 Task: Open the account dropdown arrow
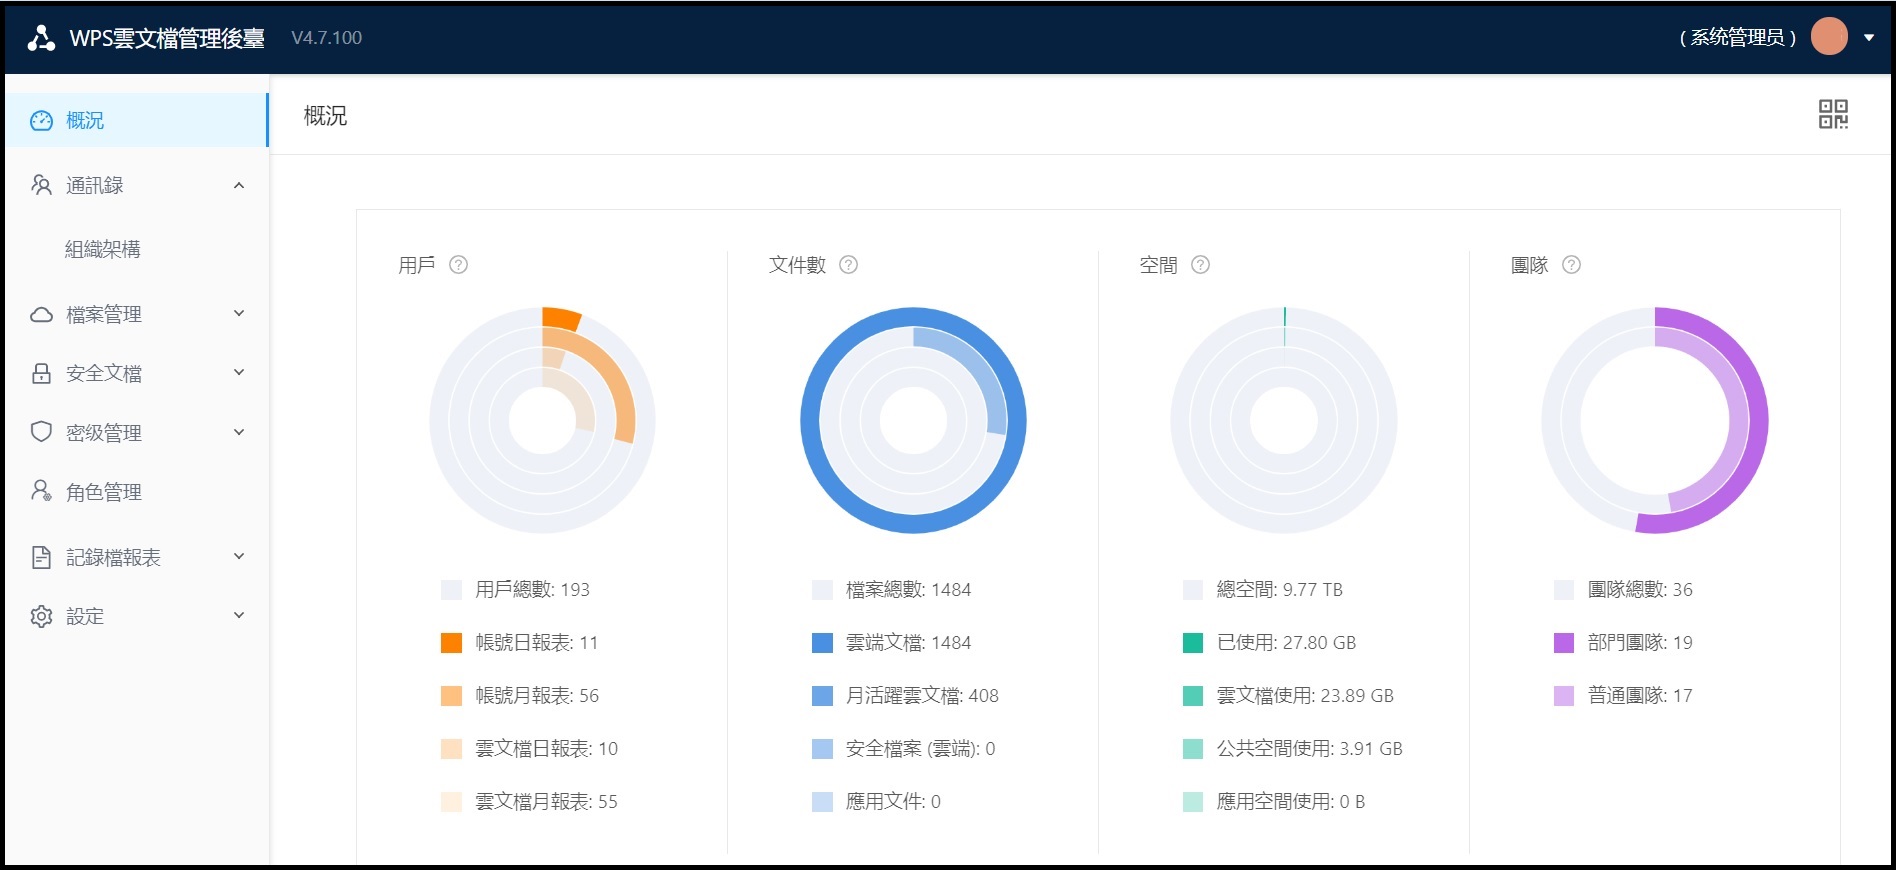pos(1868,38)
